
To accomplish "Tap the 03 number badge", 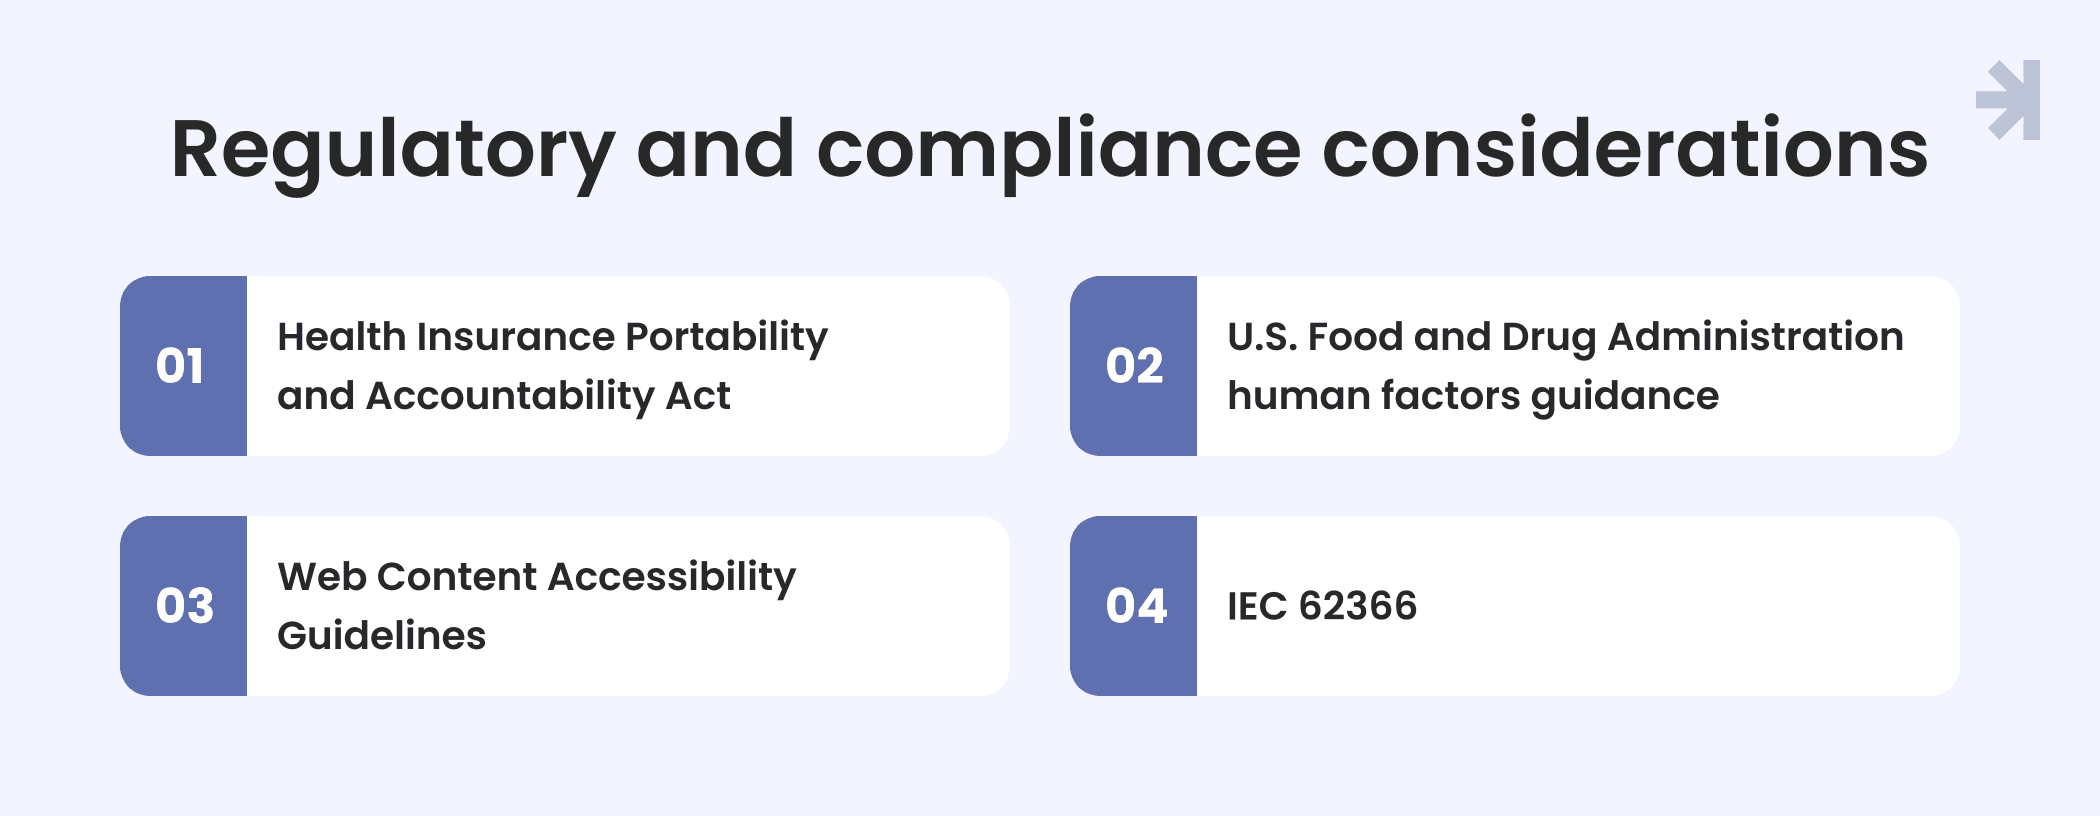I will point(184,606).
